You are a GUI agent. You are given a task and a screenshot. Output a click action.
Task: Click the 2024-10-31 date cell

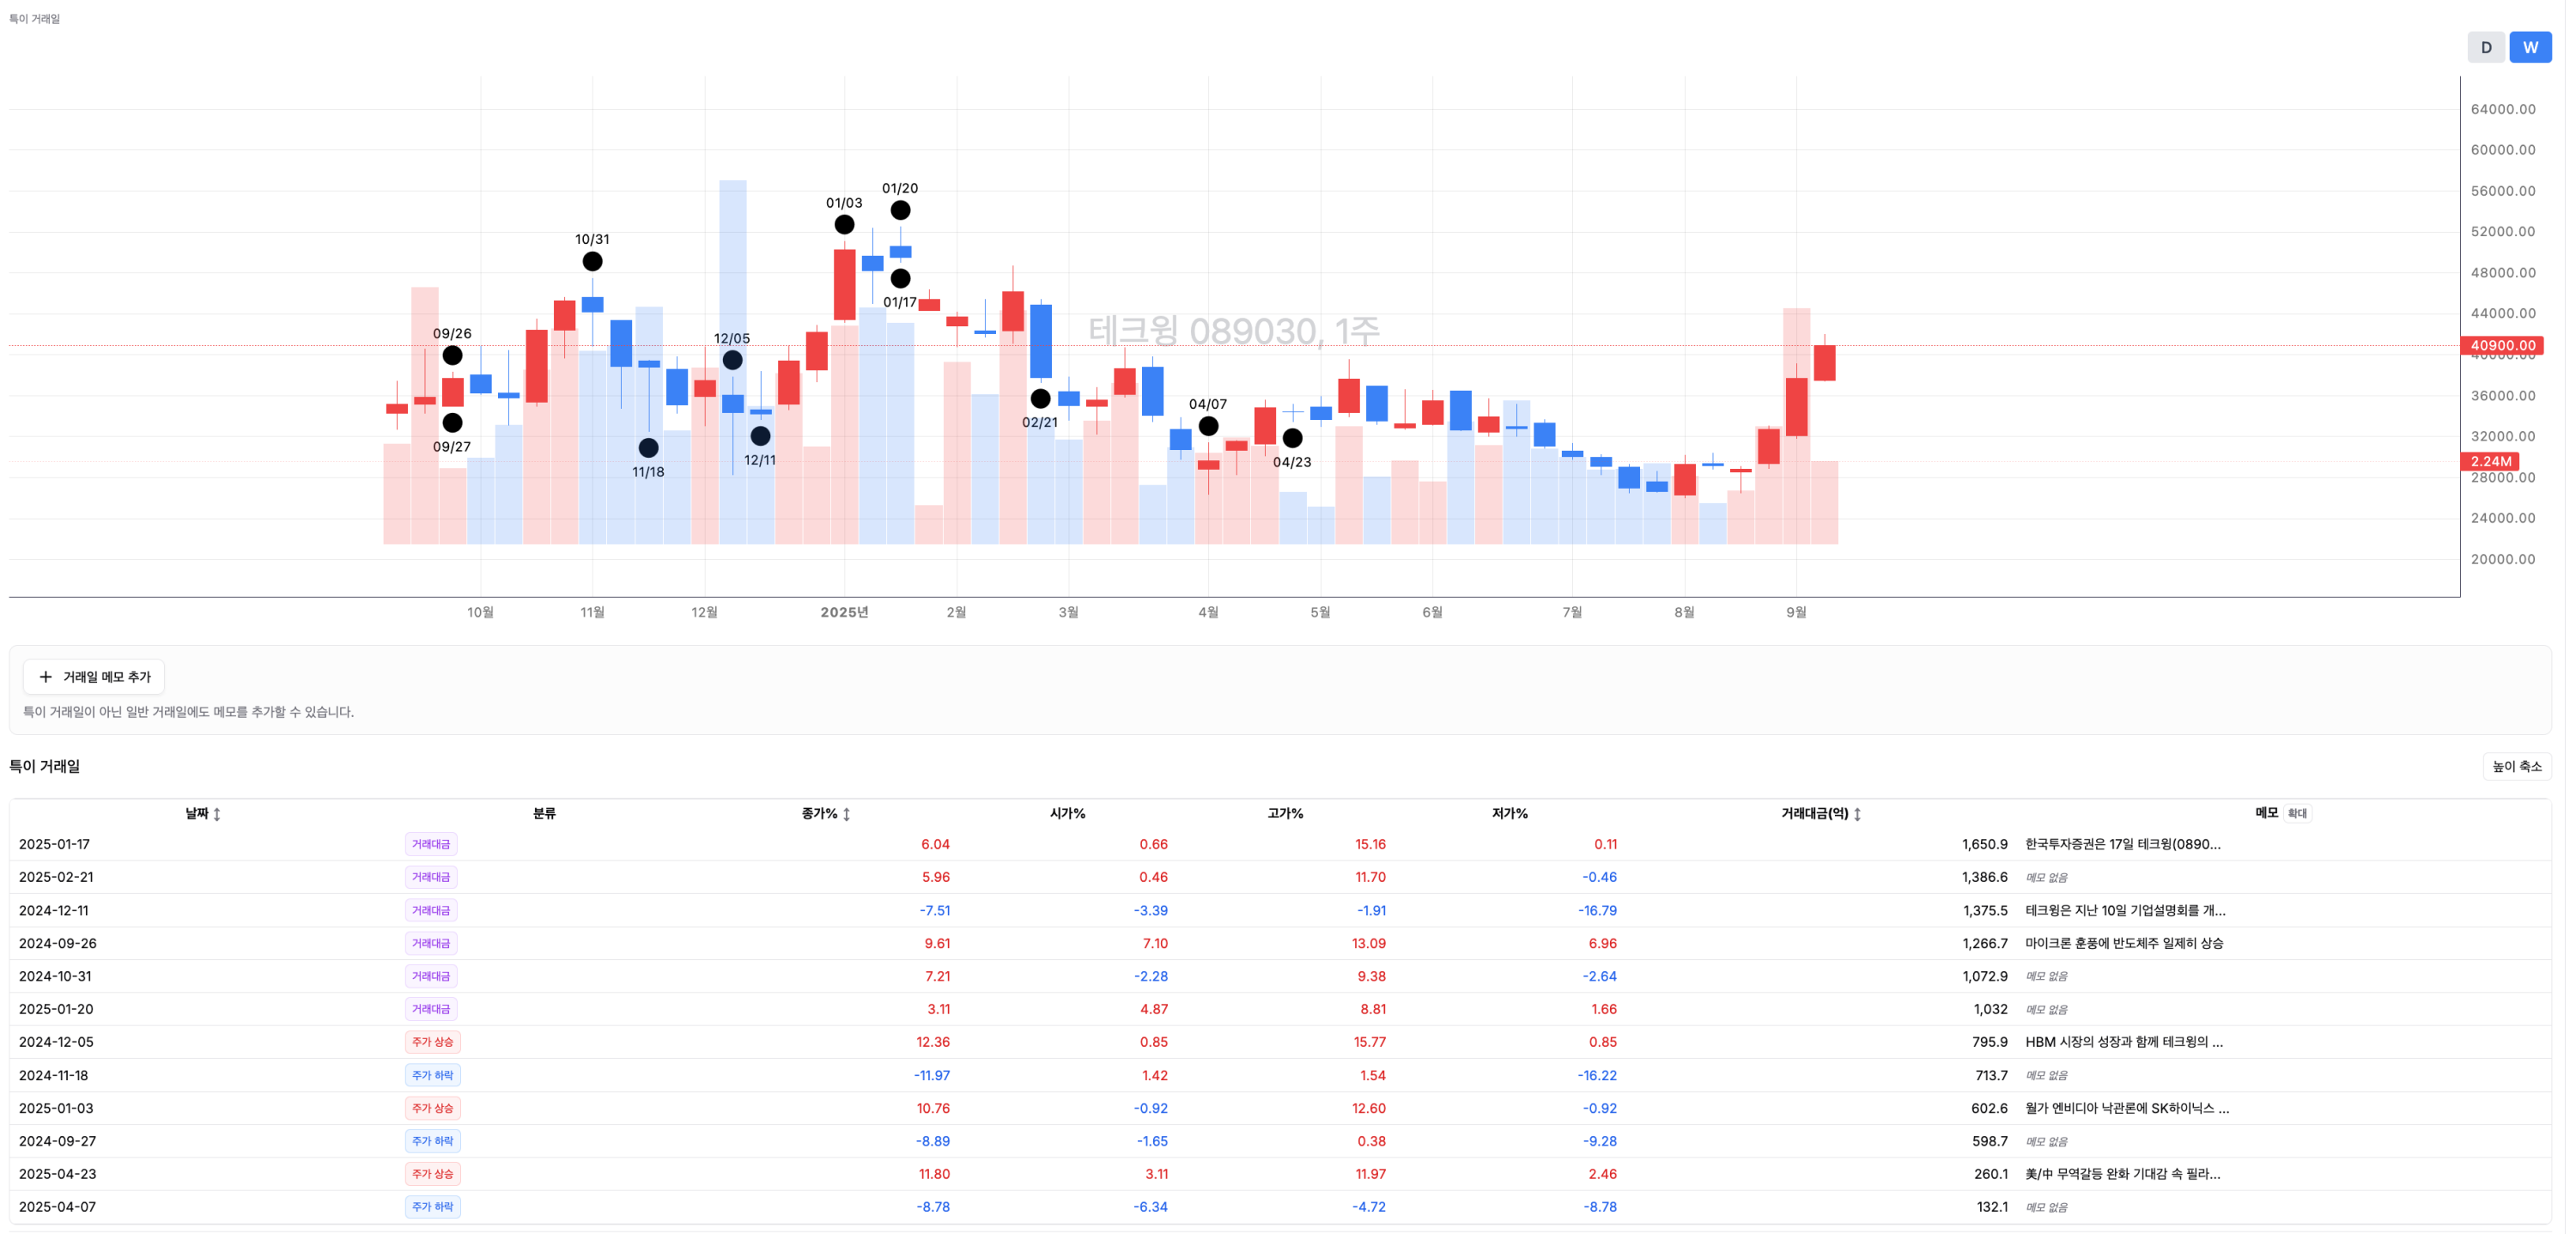tap(55, 976)
